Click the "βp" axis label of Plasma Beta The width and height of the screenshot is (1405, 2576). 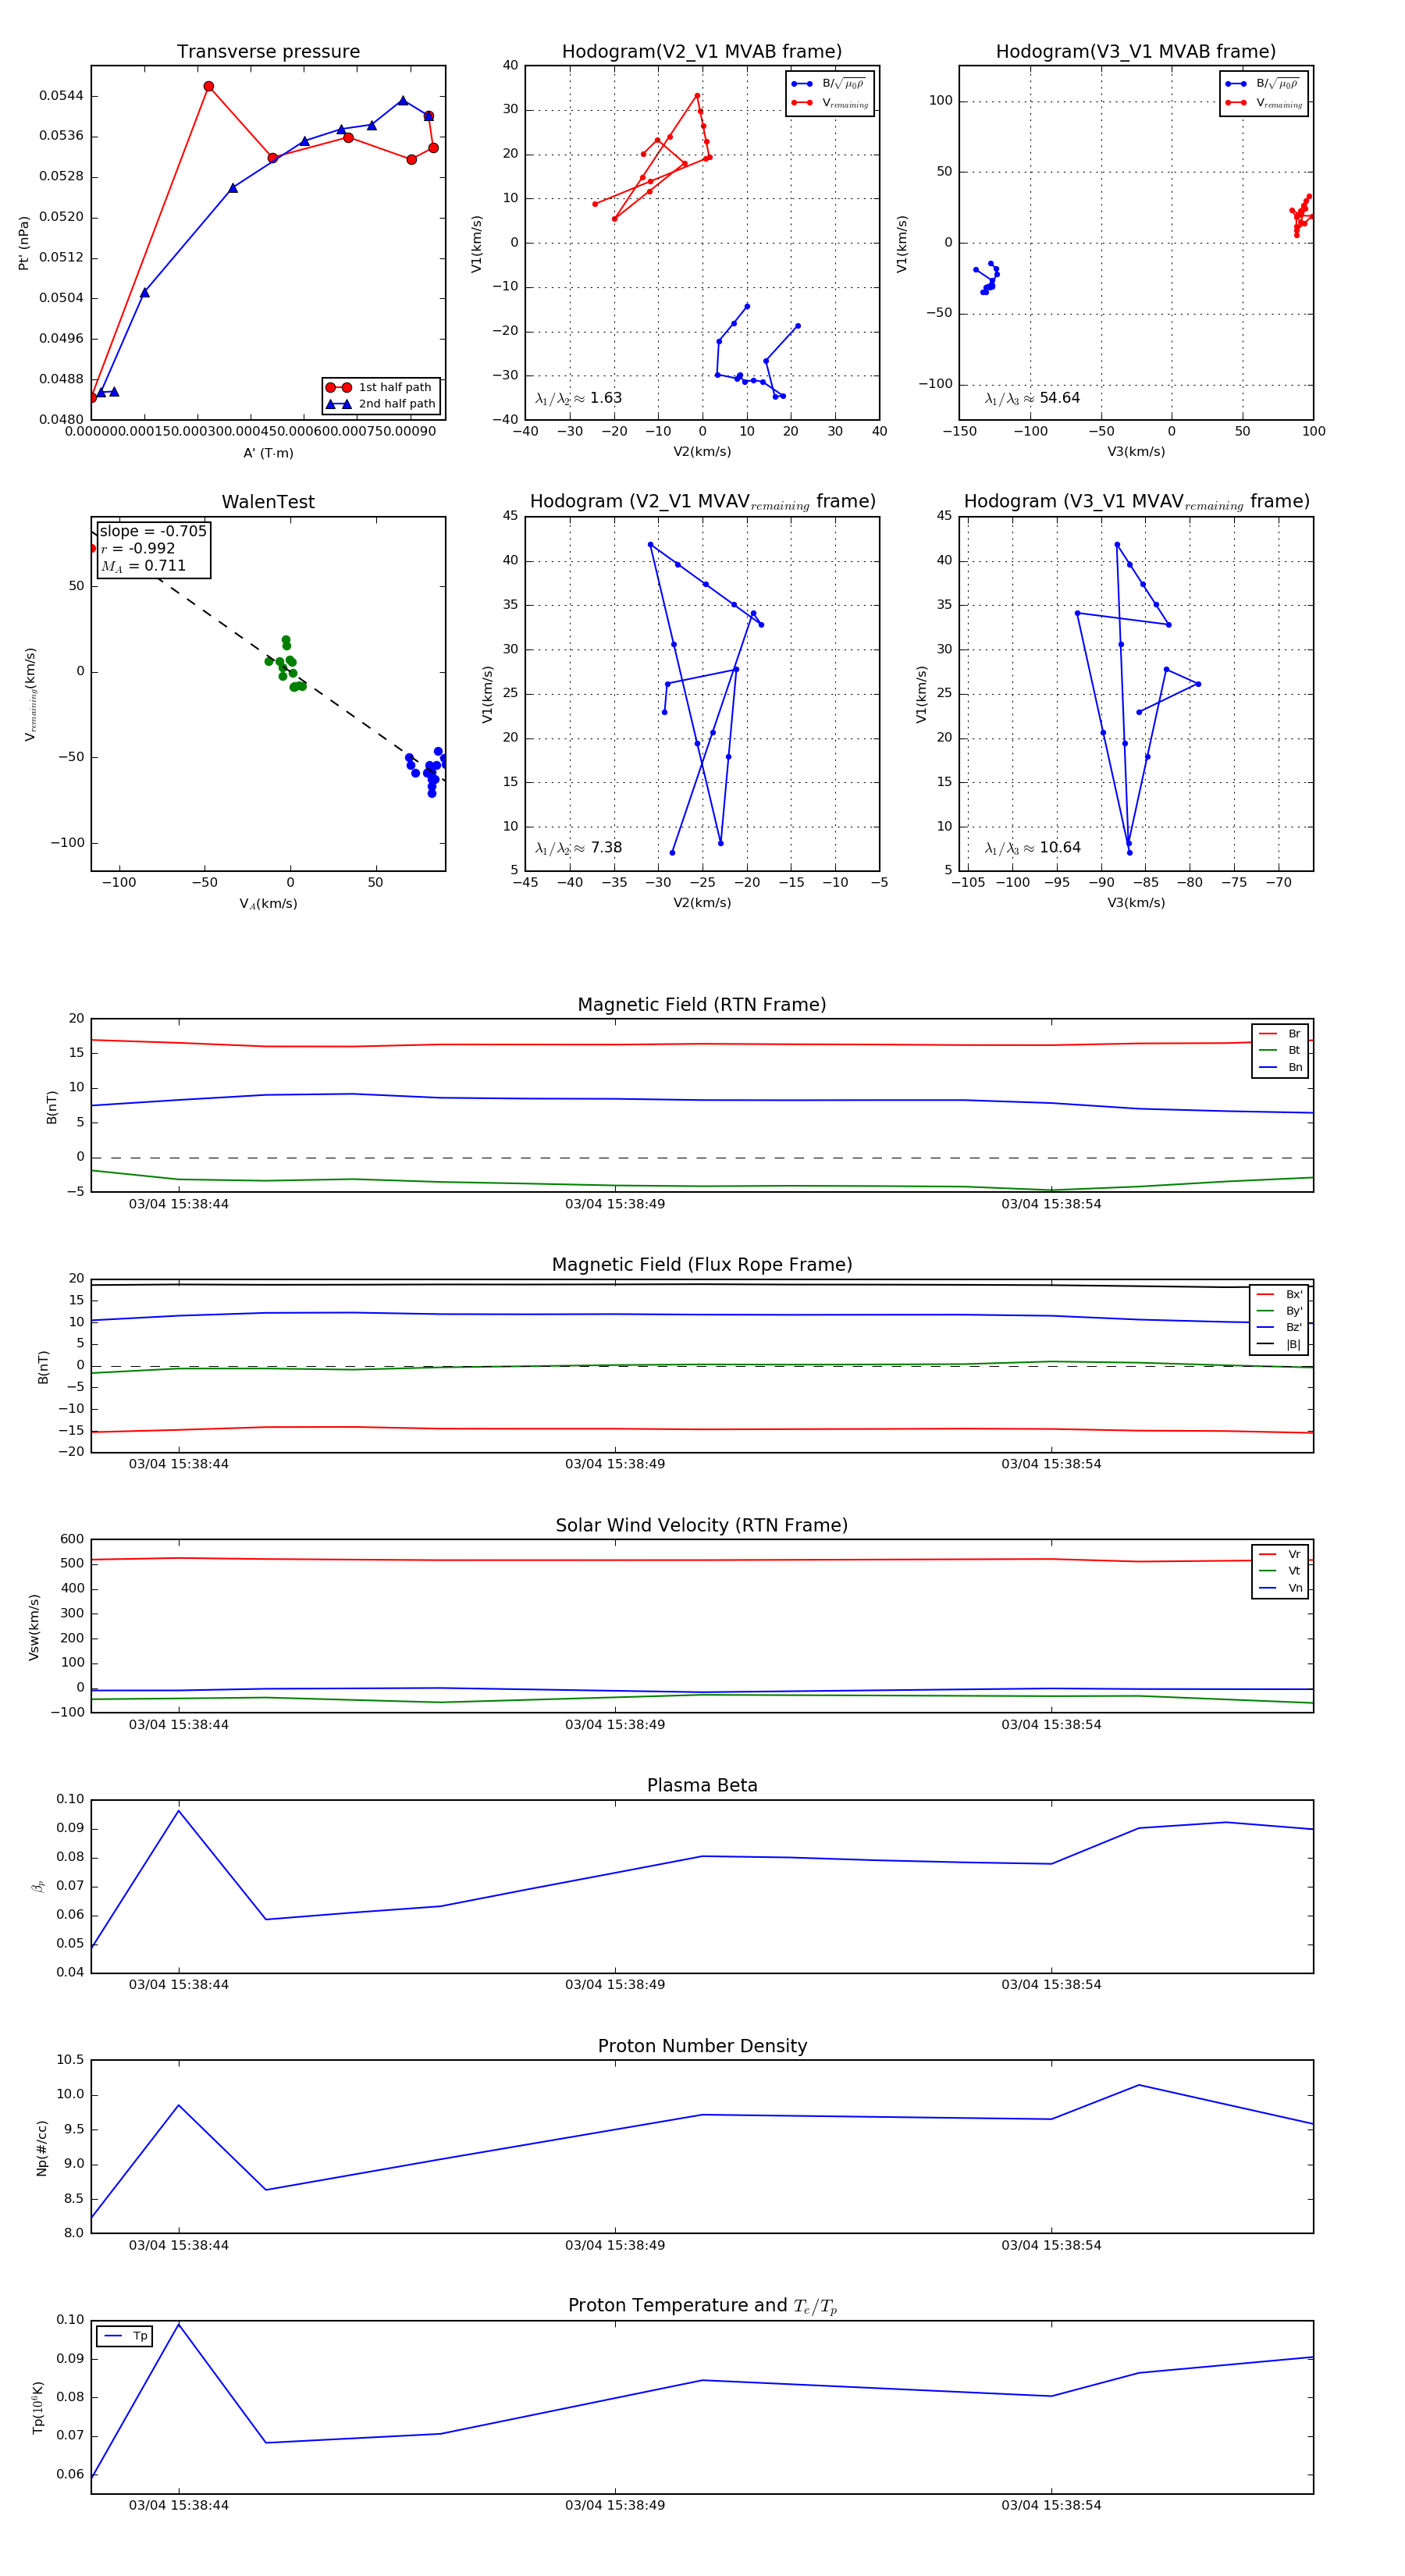pyautogui.click(x=37, y=1886)
